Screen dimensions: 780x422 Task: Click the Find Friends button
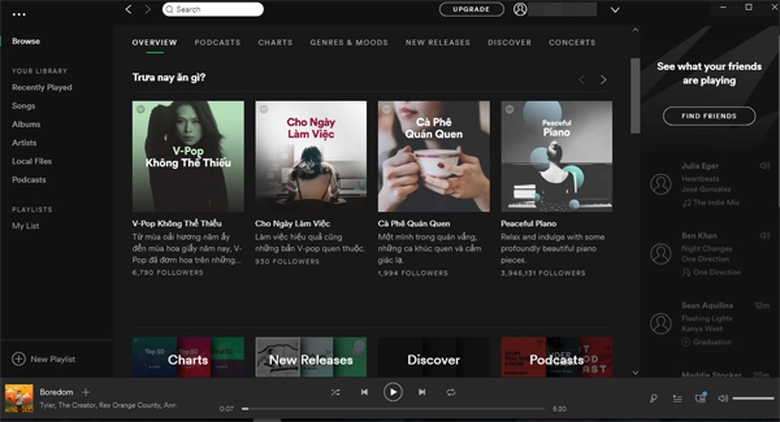(x=709, y=116)
